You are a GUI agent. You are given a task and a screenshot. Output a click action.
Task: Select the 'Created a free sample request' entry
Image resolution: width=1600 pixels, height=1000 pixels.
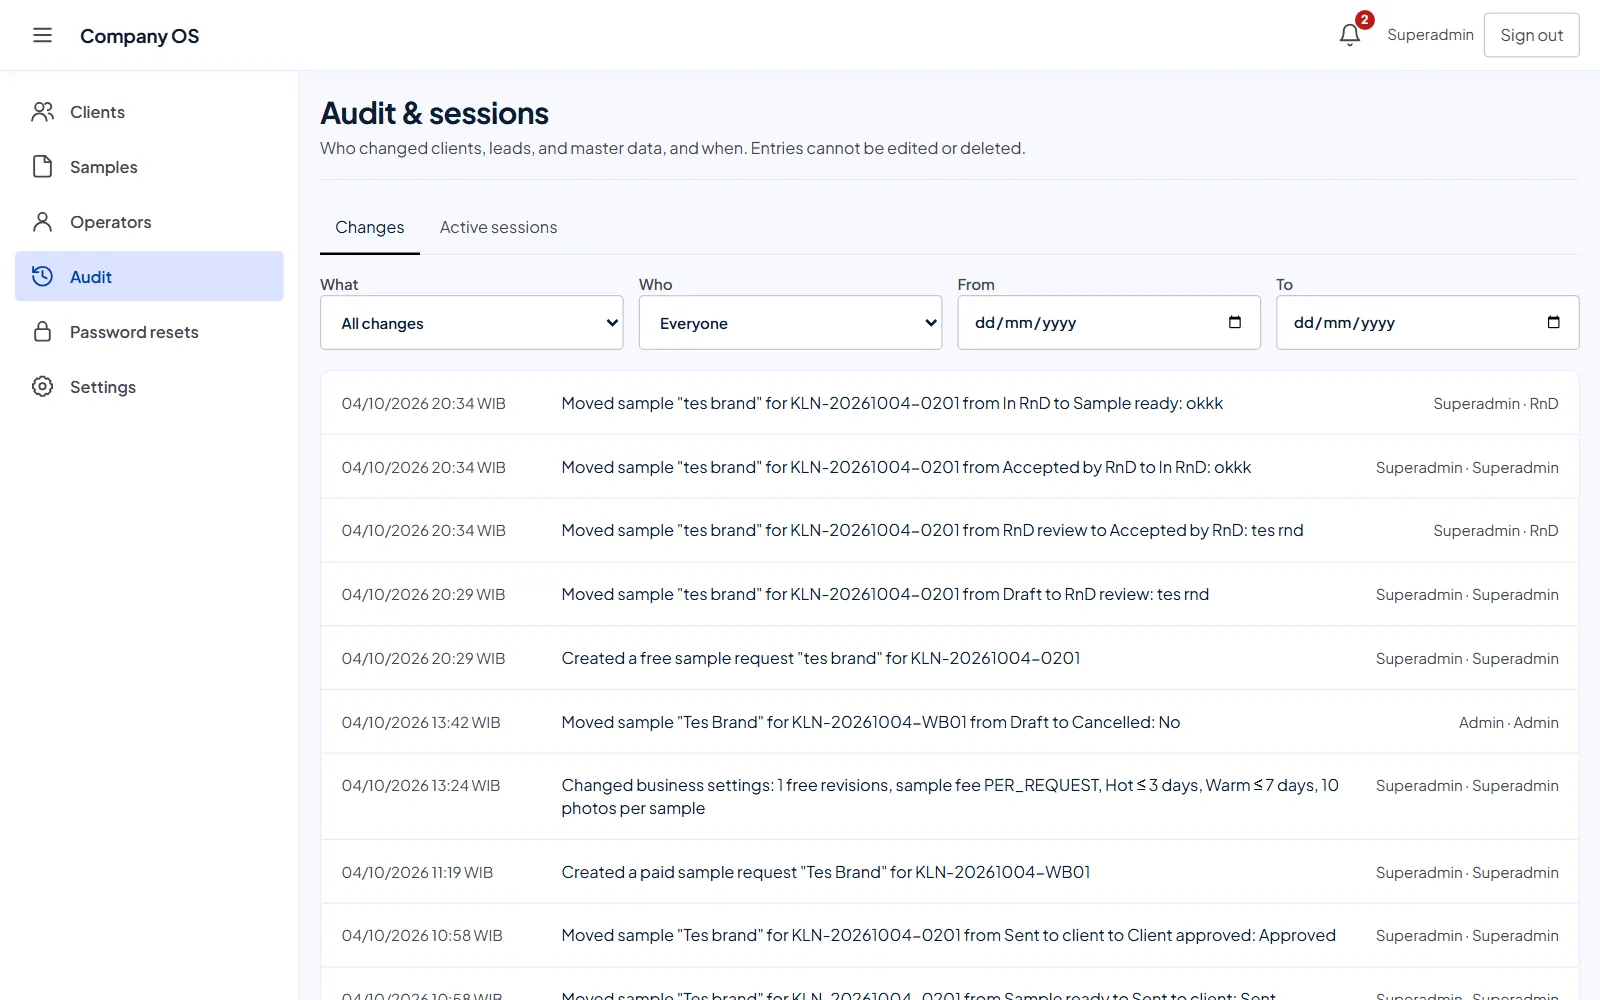pyautogui.click(x=950, y=658)
